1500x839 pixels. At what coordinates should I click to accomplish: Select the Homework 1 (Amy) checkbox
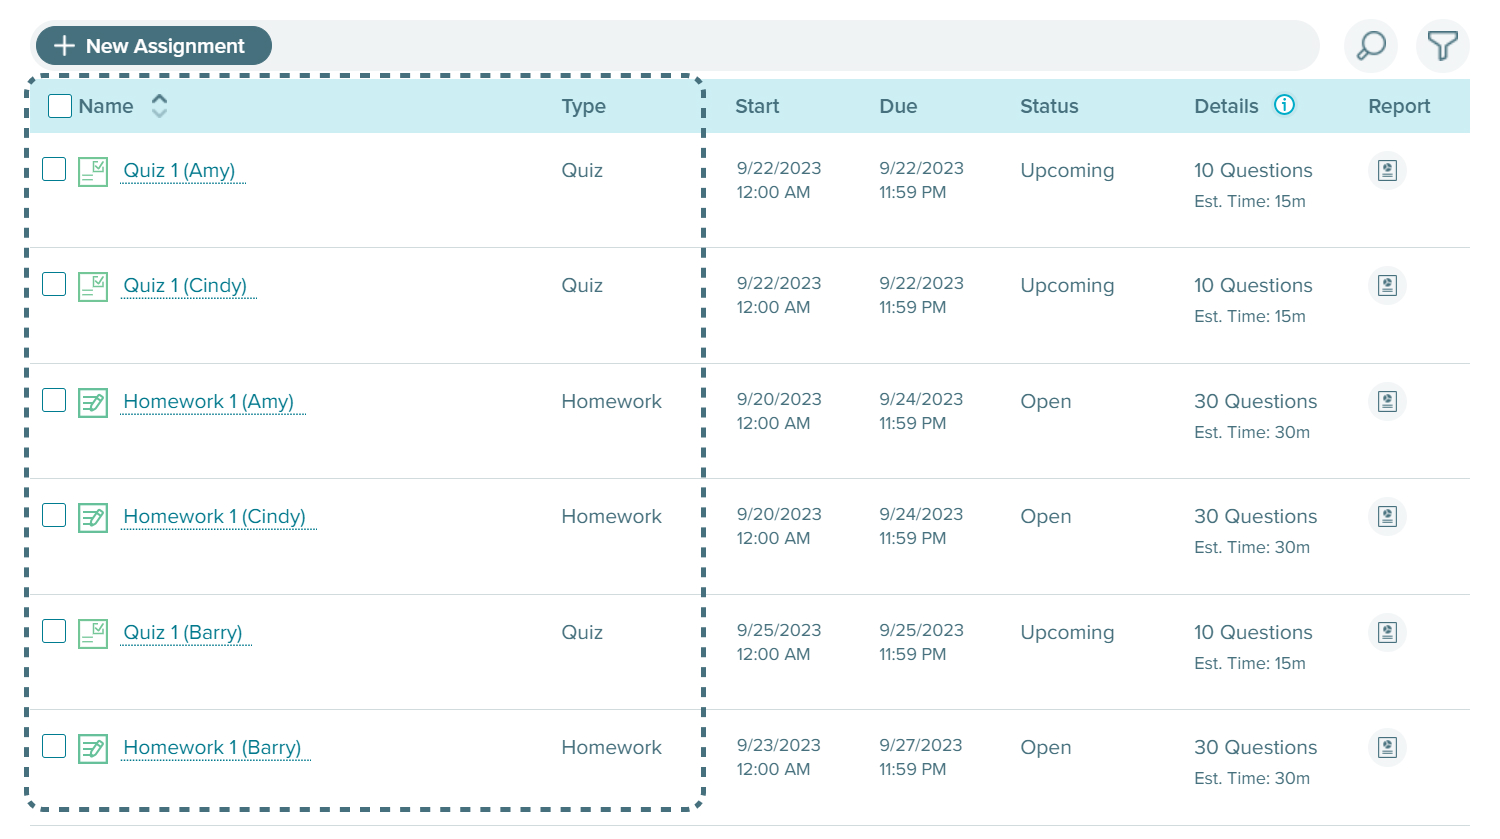[x=54, y=400]
